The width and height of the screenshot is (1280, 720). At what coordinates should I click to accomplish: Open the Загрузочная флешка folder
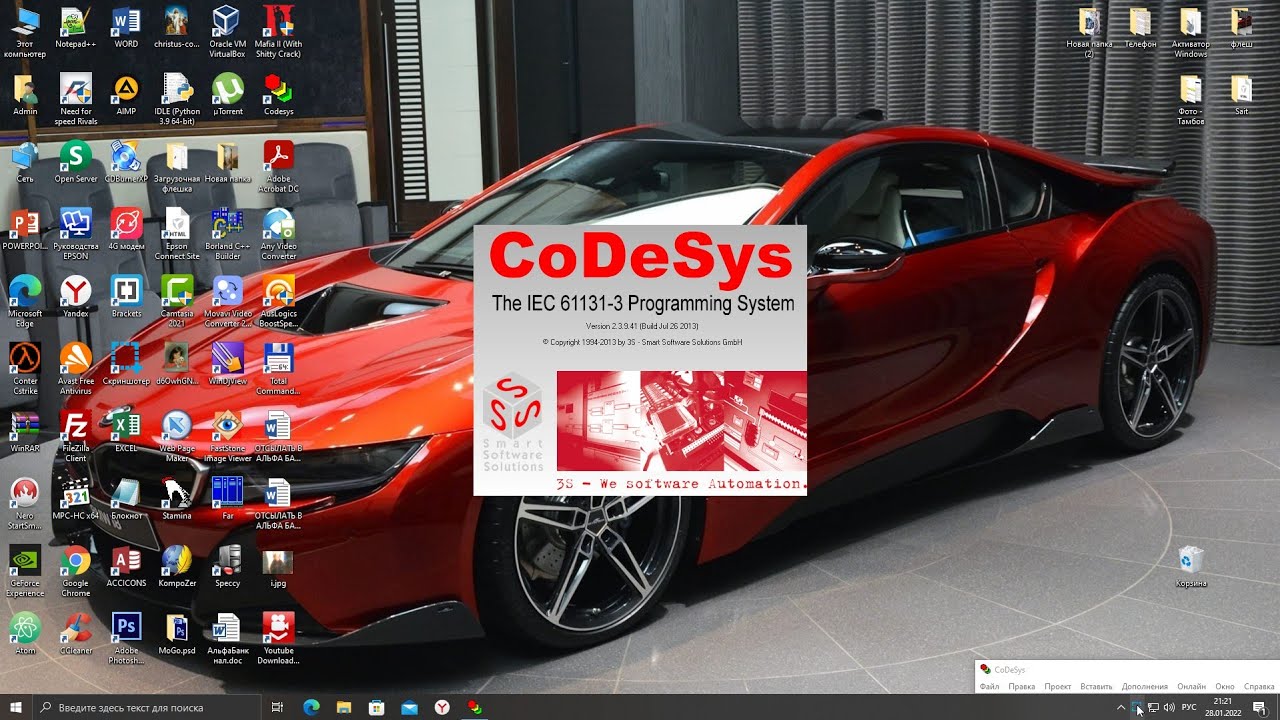coord(177,168)
